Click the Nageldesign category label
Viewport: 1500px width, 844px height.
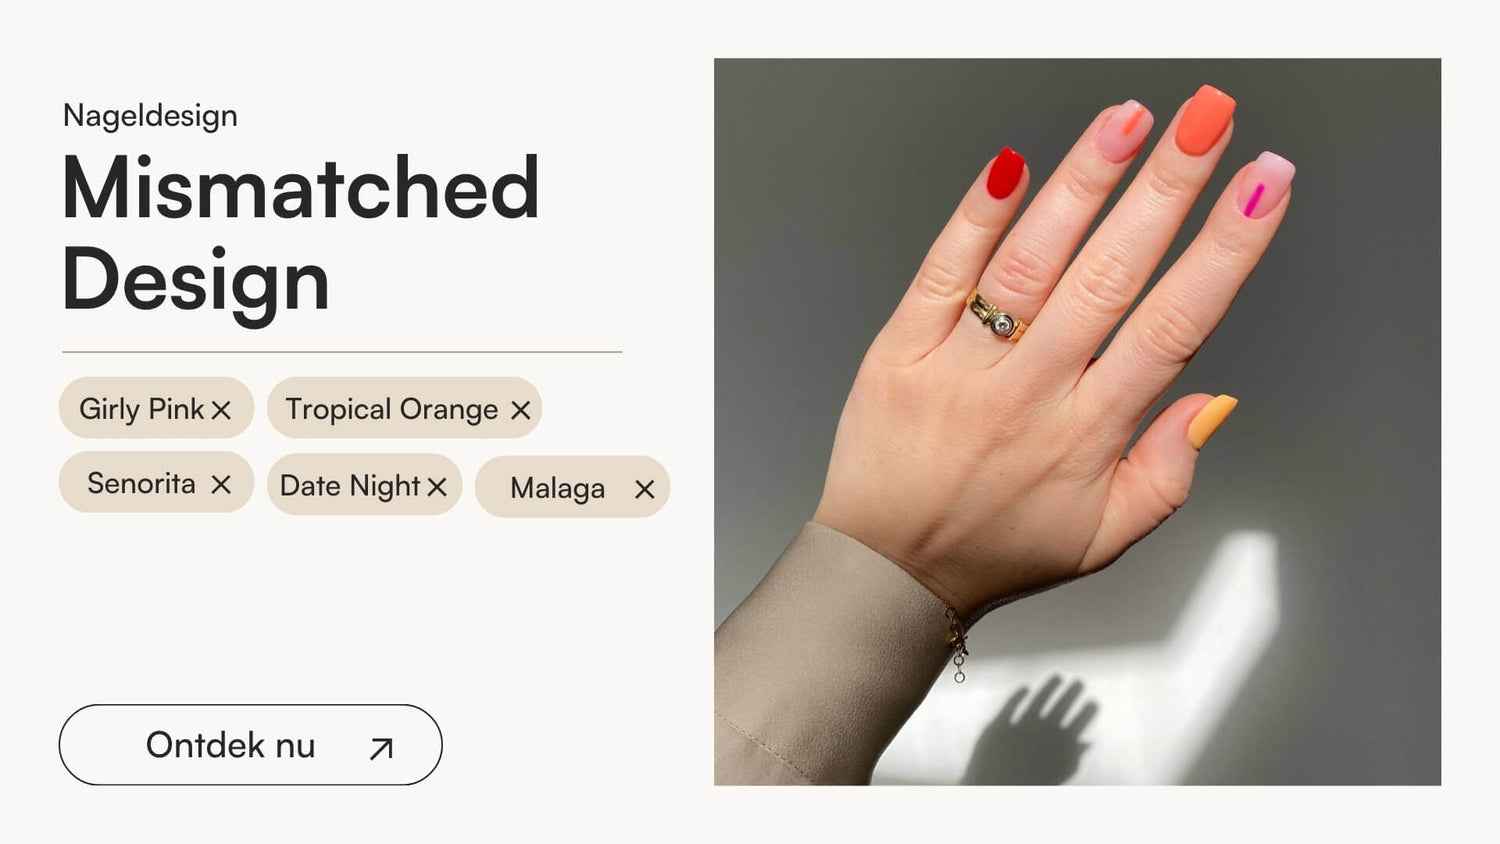(x=150, y=116)
